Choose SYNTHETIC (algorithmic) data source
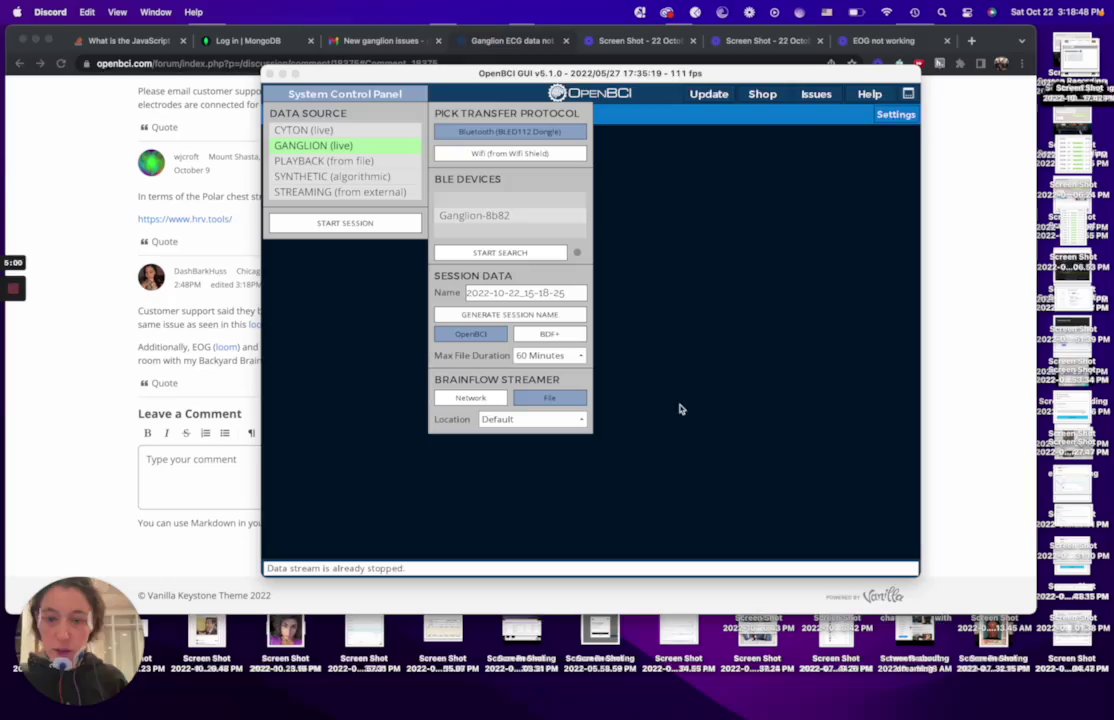This screenshot has width=1114, height=720. (x=345, y=176)
